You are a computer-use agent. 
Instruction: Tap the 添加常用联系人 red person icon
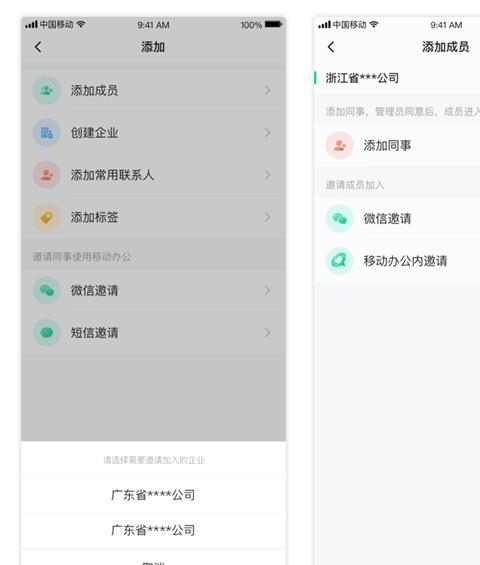coord(46,175)
